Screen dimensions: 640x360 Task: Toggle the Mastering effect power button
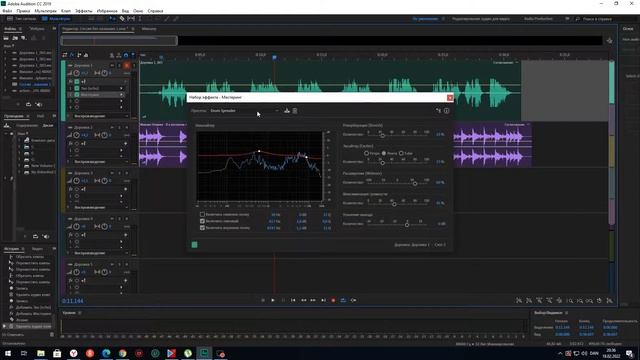[195, 244]
